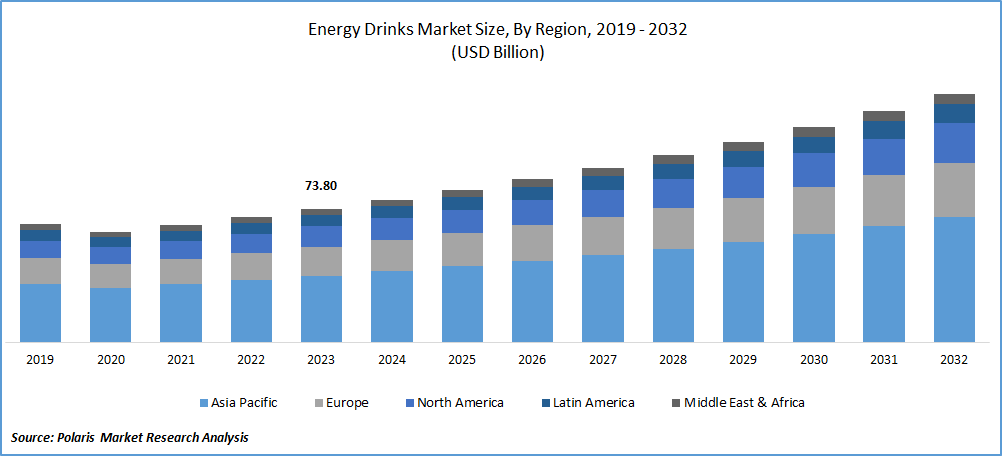Select the 'Europe' legend label
The image size is (1002, 456).
348,403
